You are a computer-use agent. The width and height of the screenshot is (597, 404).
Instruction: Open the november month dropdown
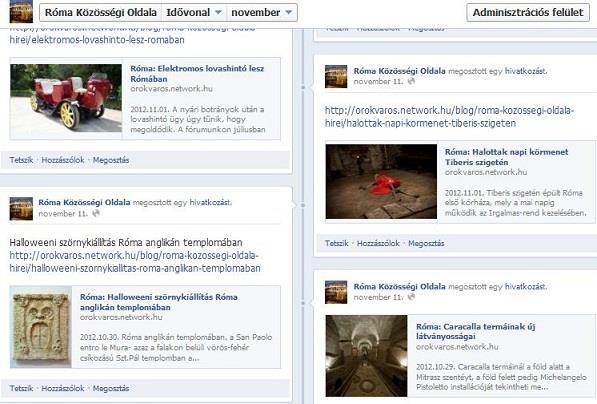[262, 13]
